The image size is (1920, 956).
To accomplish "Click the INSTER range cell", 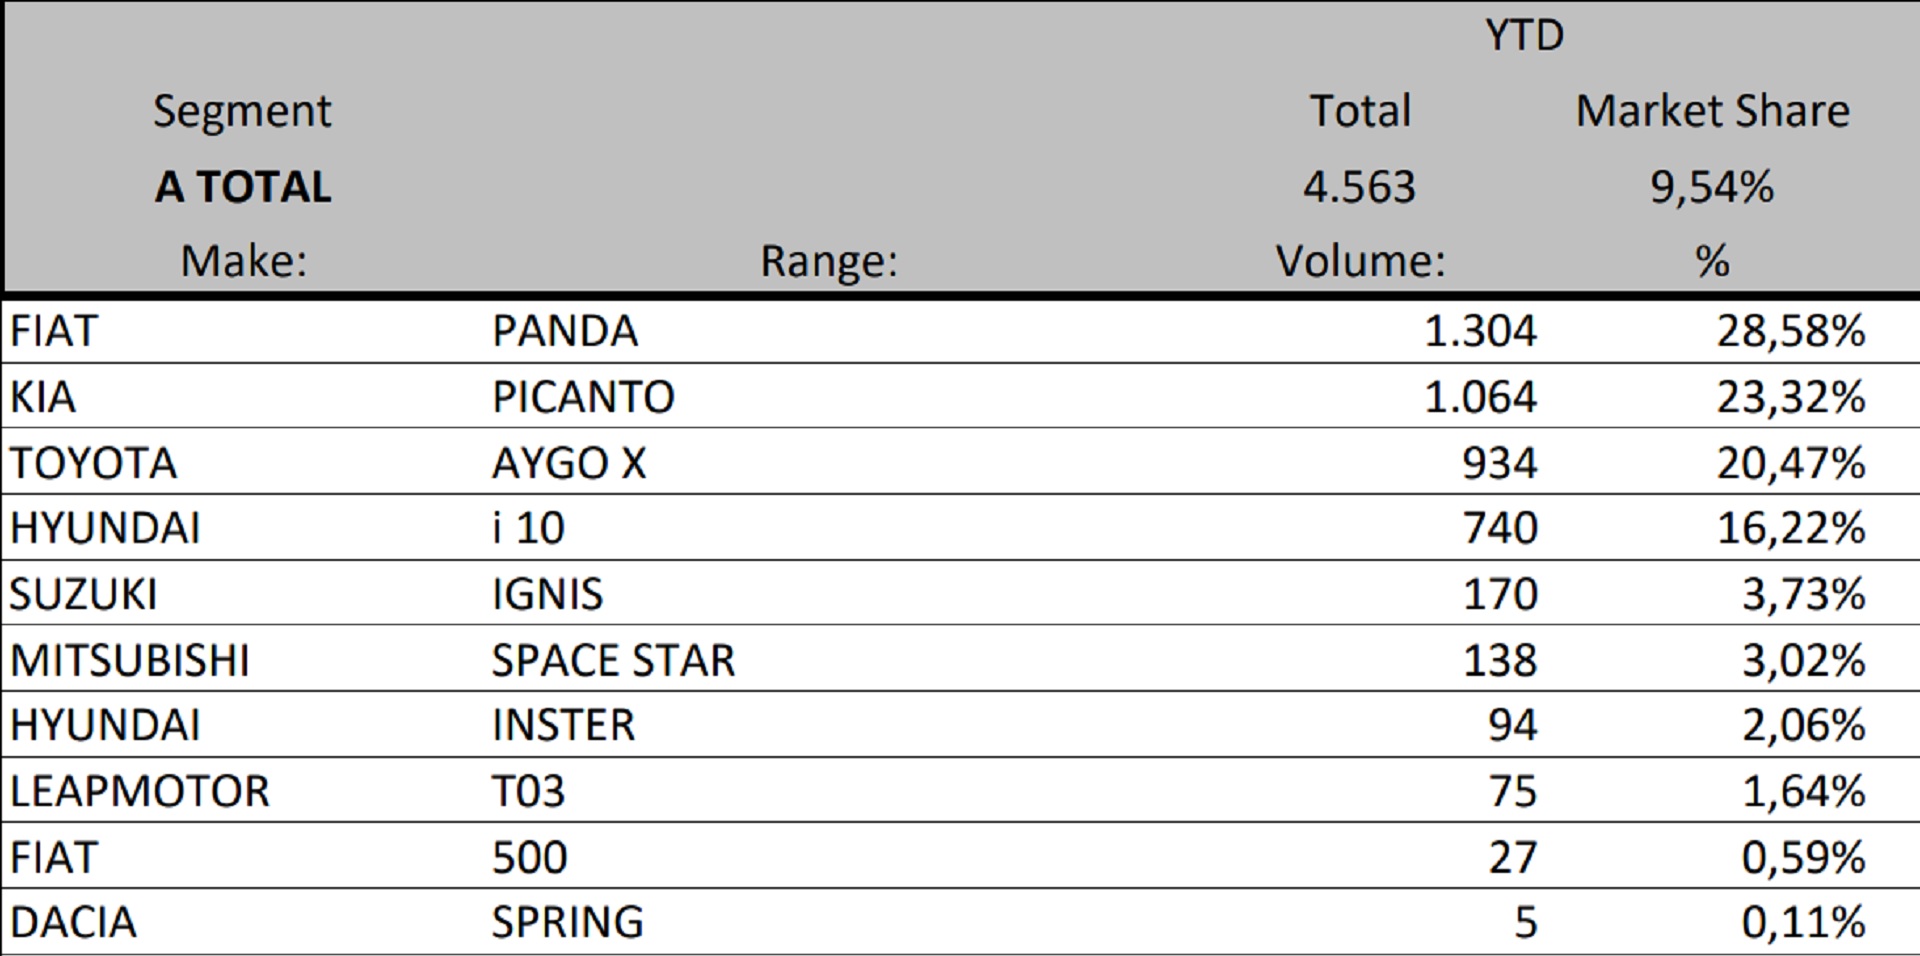I will 563,725.
